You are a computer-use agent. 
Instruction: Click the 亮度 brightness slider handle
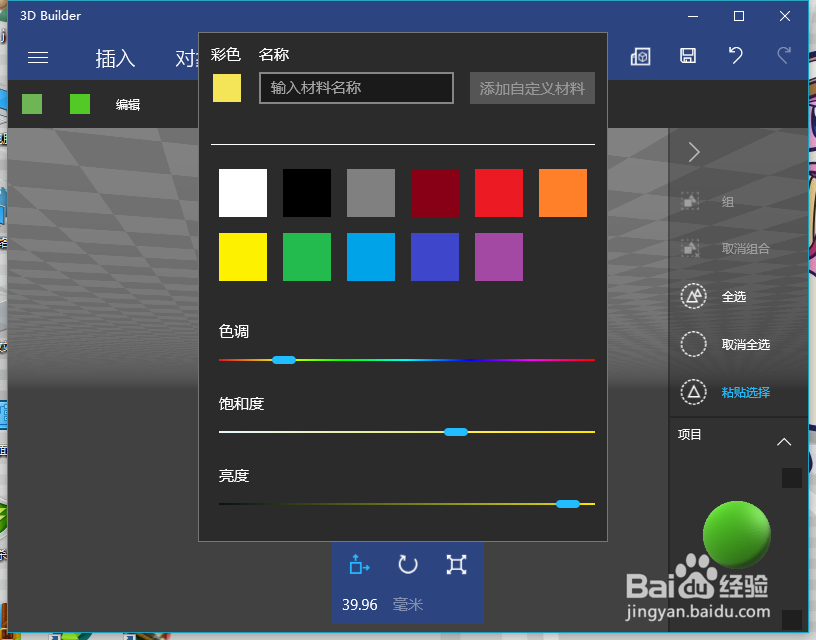tap(568, 504)
